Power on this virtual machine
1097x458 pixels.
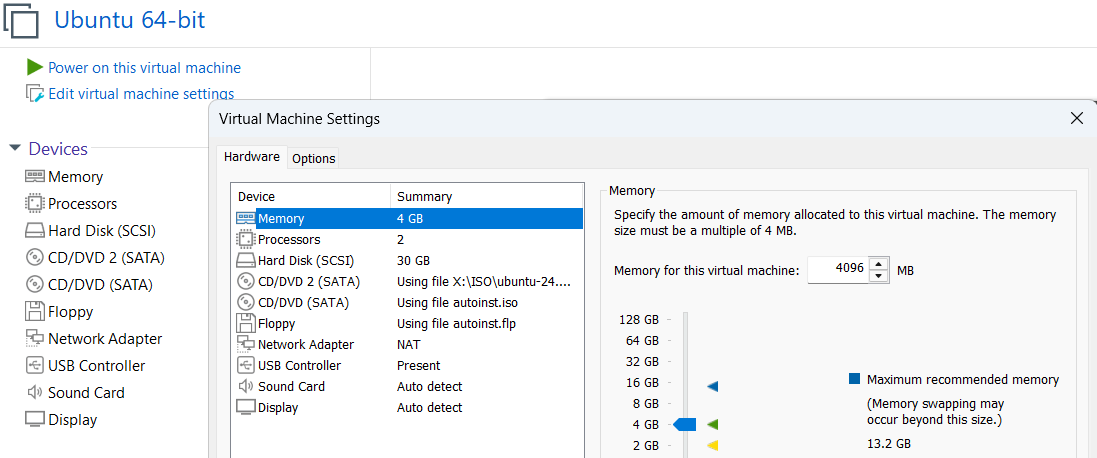pyautogui.click(x=144, y=68)
